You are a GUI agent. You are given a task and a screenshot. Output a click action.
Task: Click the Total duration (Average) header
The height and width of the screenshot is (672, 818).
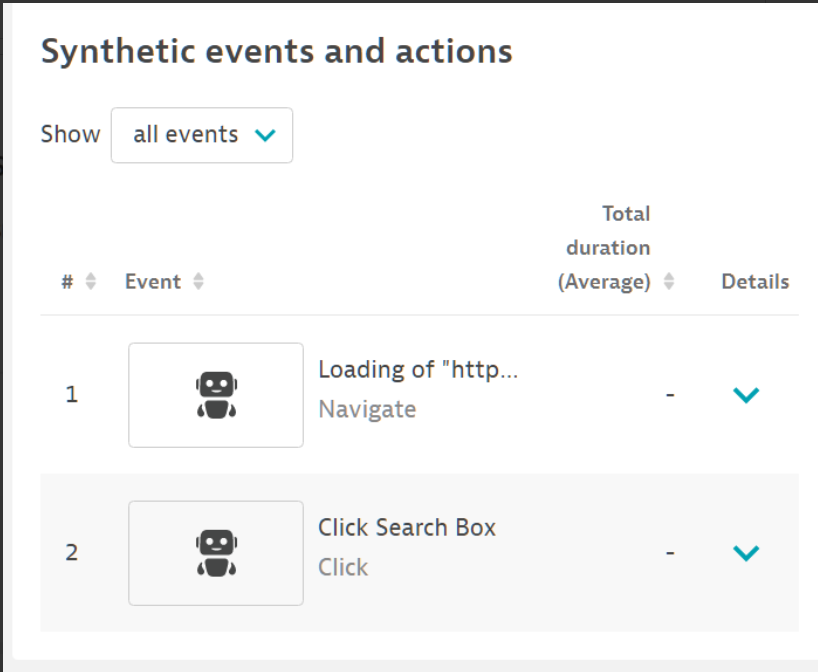tap(627, 246)
